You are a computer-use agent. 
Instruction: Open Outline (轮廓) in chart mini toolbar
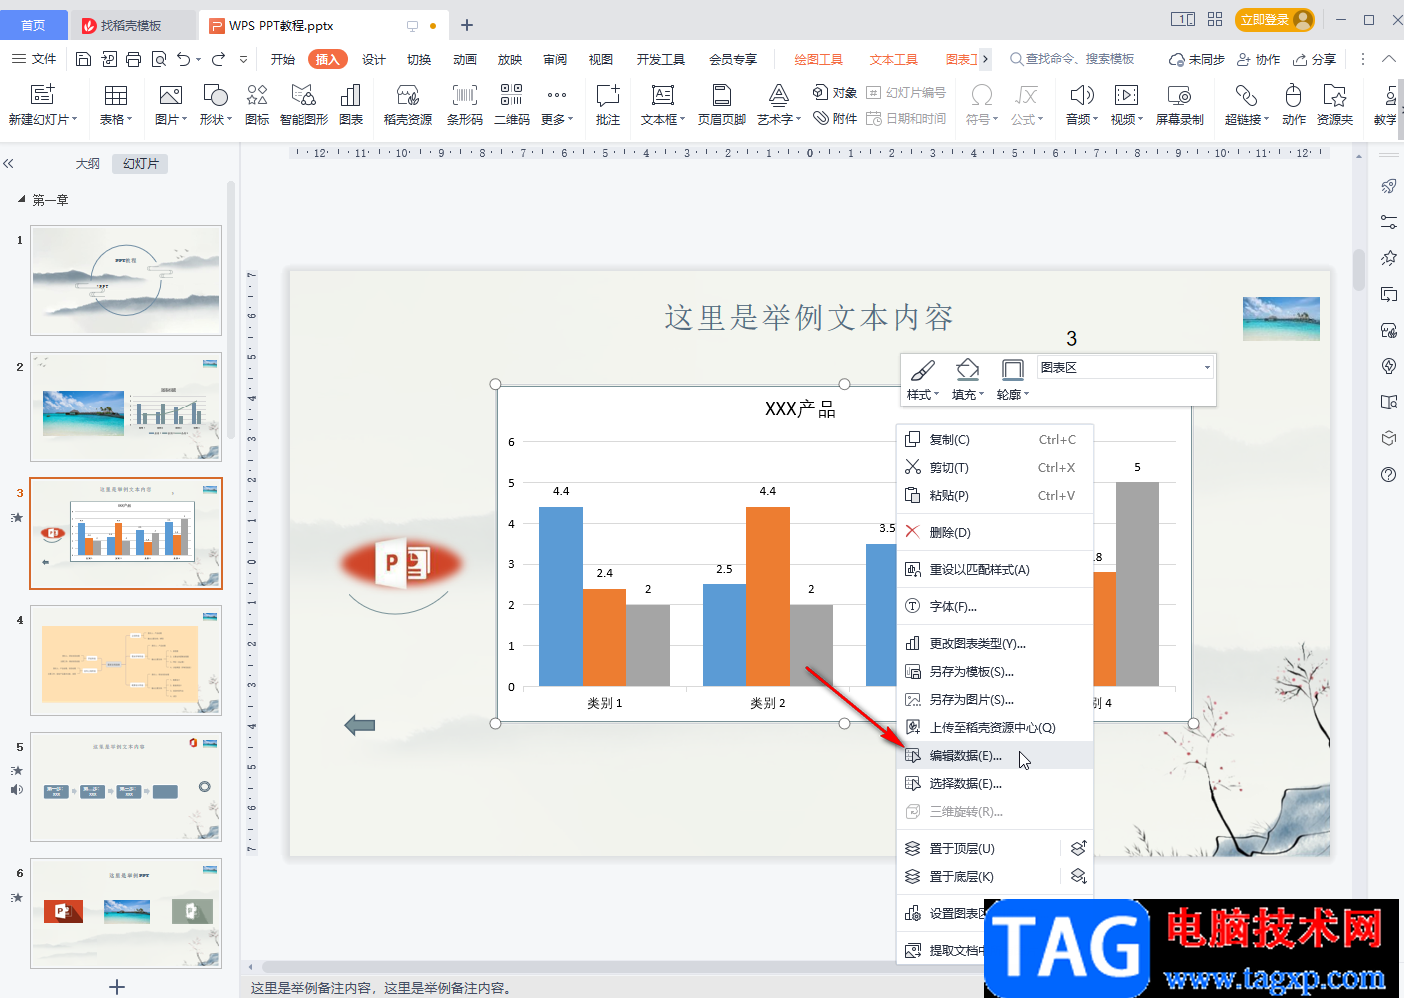click(1013, 380)
